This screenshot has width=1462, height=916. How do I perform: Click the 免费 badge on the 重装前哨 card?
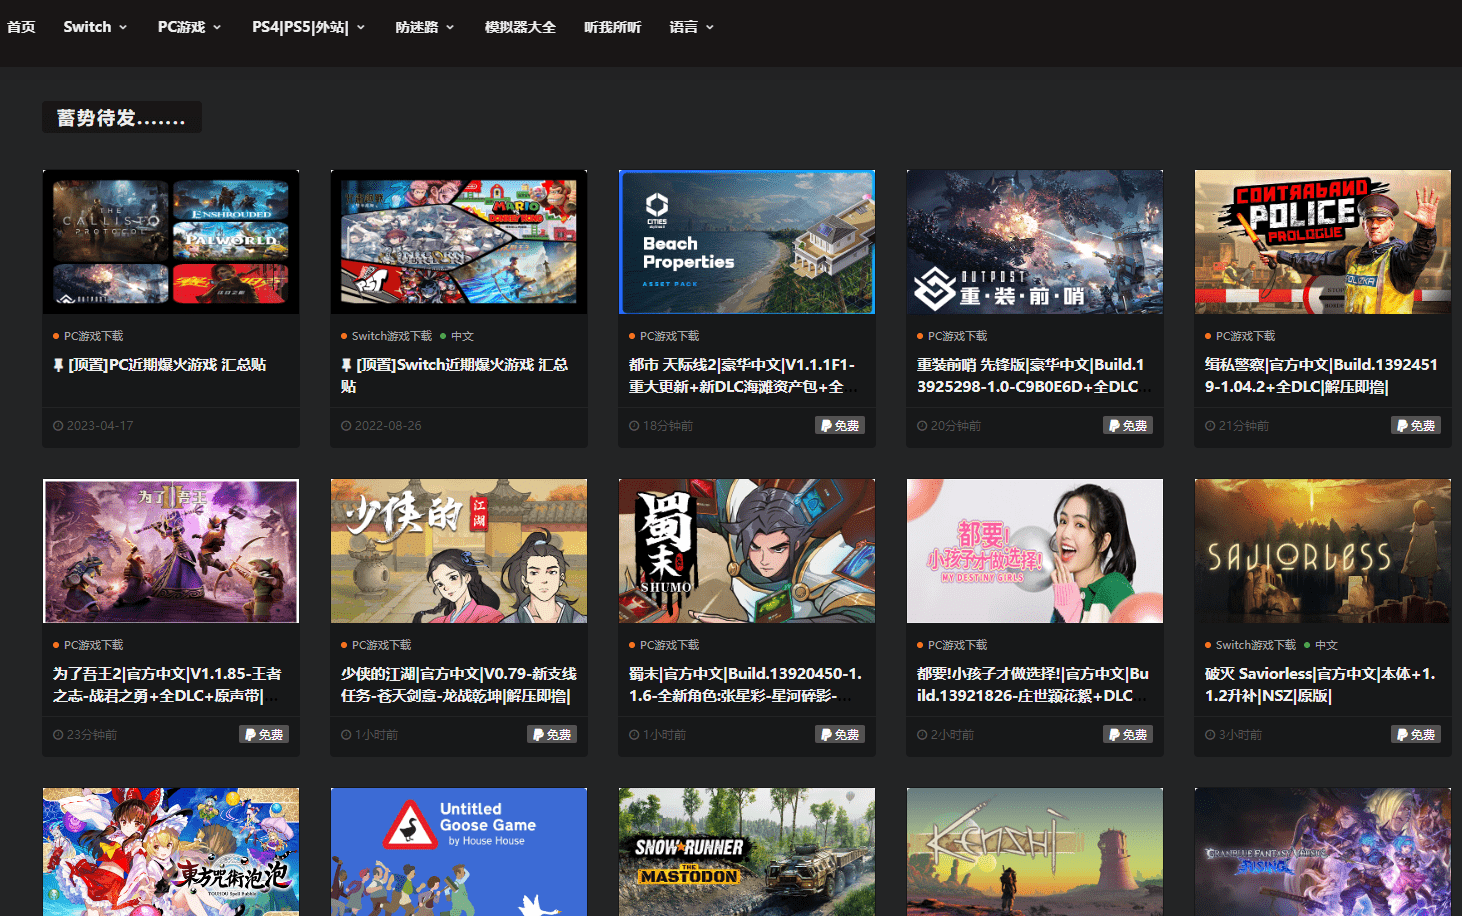click(1127, 425)
